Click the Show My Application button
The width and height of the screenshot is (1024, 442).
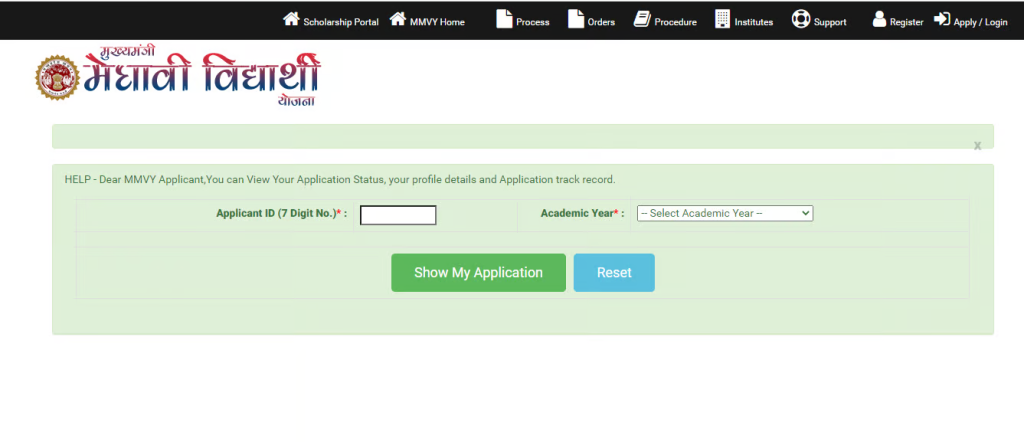pos(479,273)
